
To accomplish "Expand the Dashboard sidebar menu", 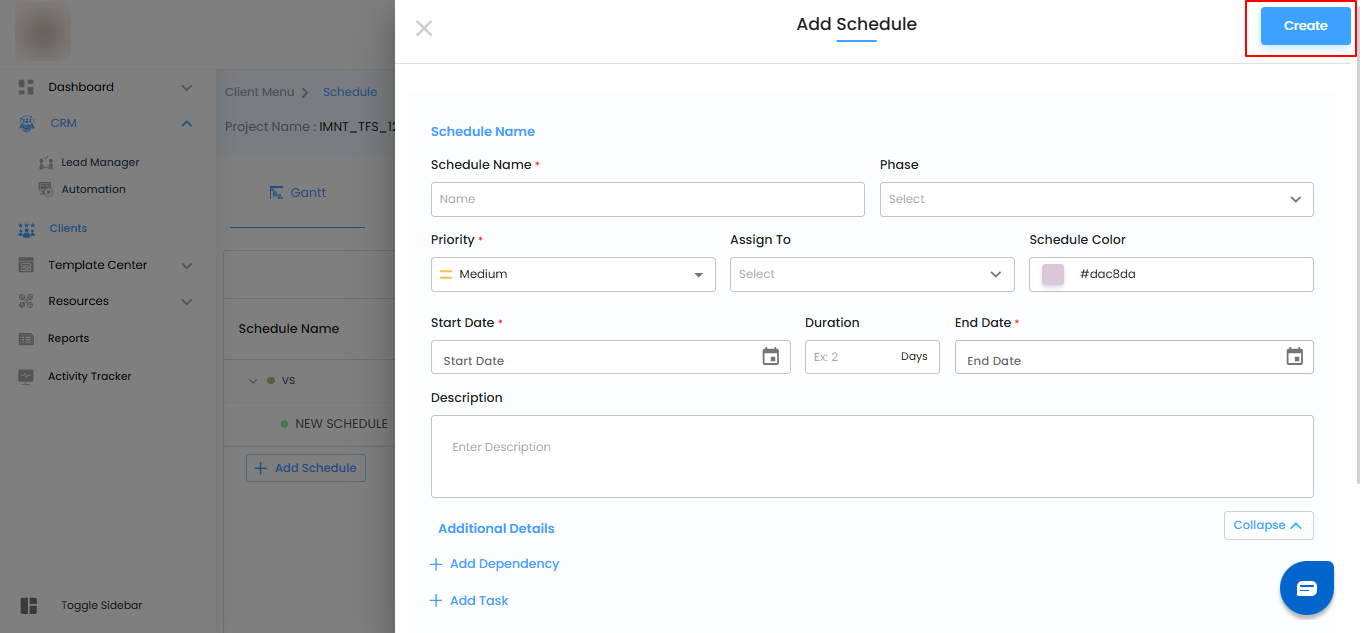I will (x=186, y=88).
